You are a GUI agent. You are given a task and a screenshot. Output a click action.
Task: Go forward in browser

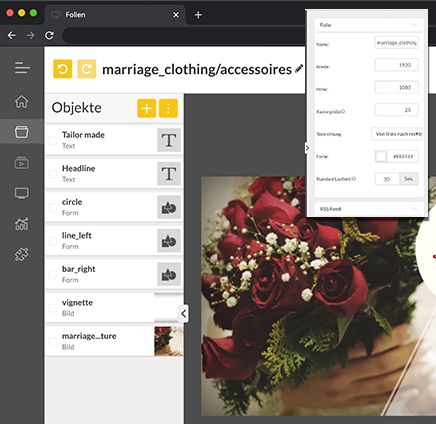click(x=31, y=35)
